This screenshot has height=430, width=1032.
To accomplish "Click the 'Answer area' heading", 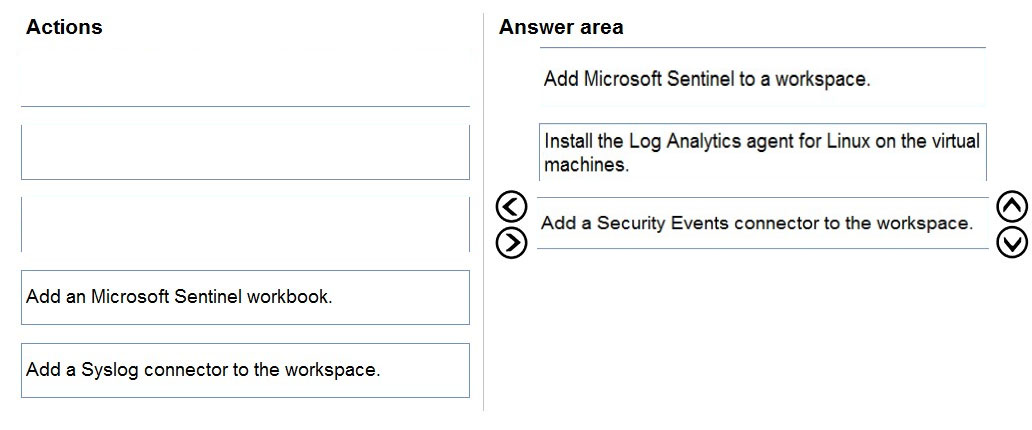I will click(x=561, y=27).
